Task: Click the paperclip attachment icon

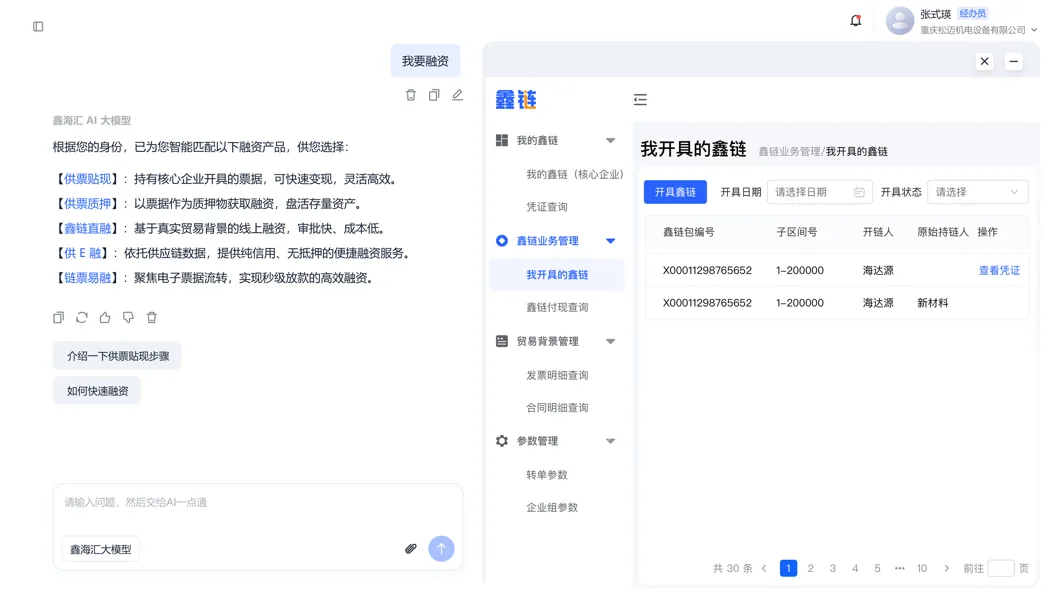Action: (x=410, y=549)
